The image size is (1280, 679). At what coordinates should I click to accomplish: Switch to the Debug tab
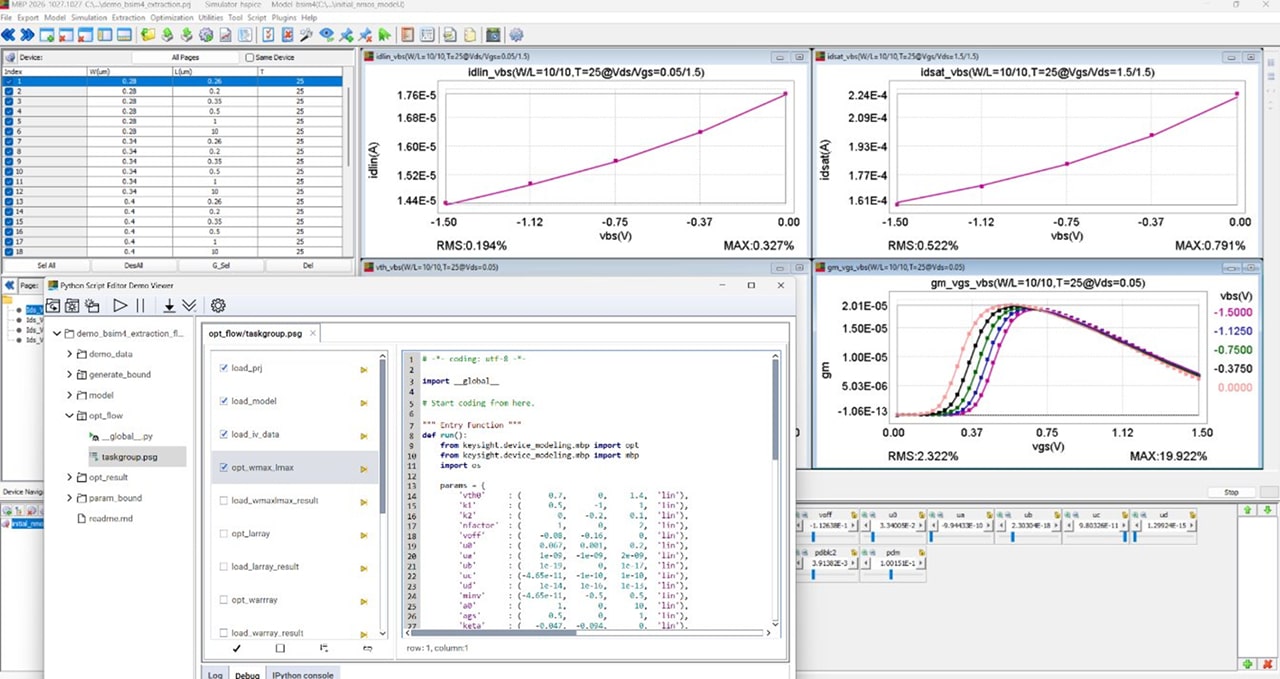(247, 674)
